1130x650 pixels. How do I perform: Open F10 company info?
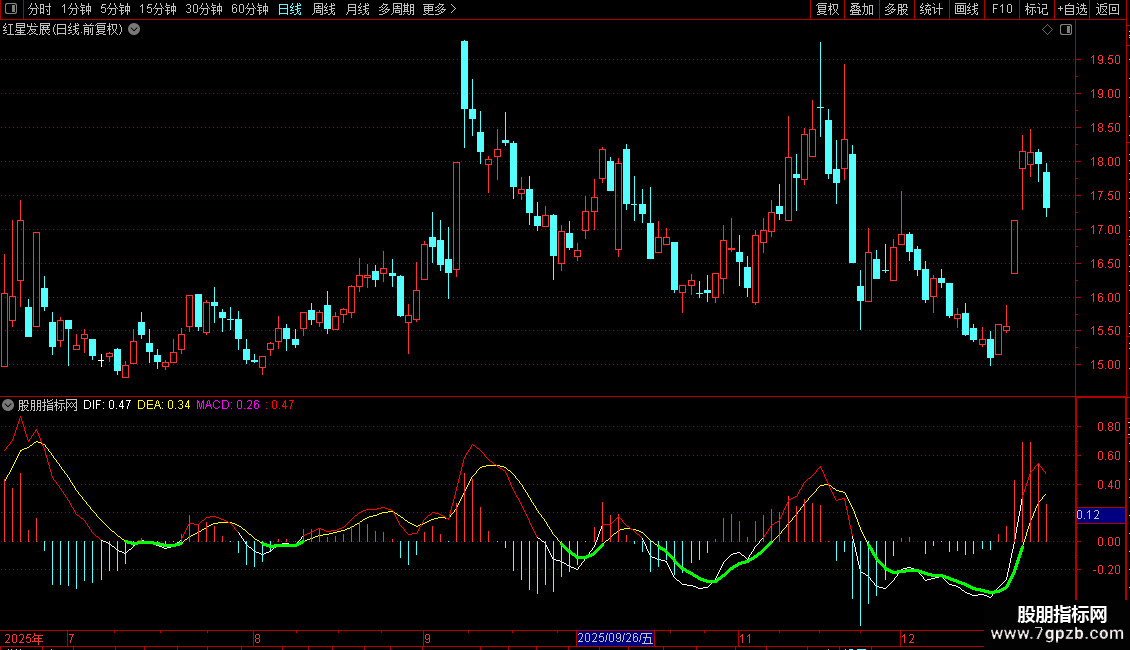(x=1002, y=9)
